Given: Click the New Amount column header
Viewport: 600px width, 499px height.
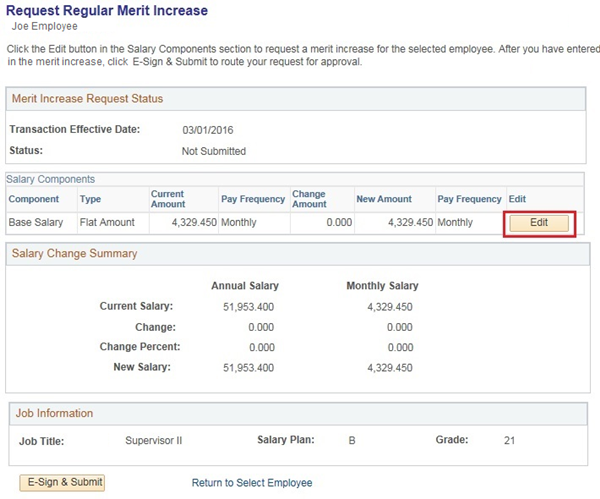Looking at the screenshot, I should tap(383, 200).
